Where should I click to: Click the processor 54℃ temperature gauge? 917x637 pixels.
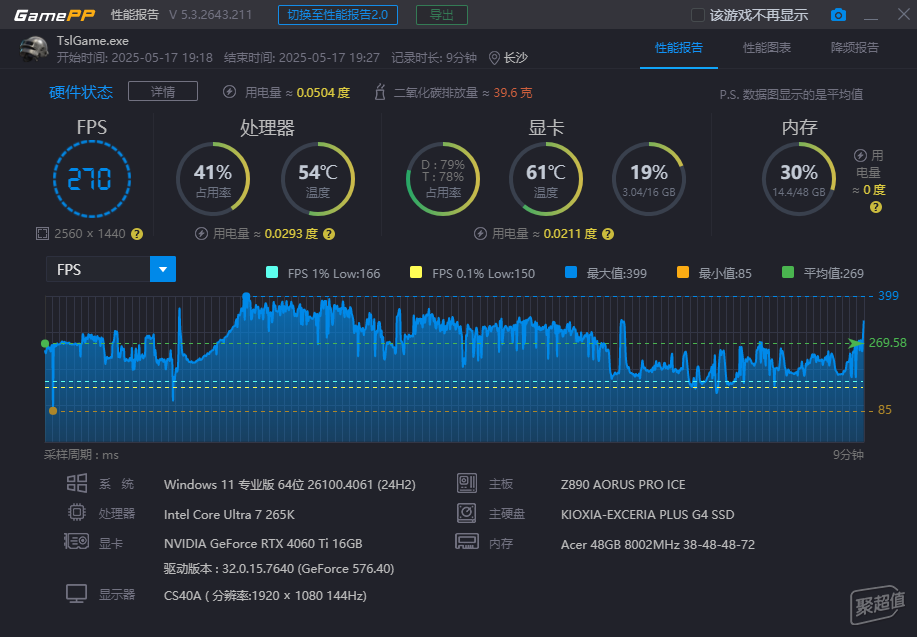click(x=318, y=178)
